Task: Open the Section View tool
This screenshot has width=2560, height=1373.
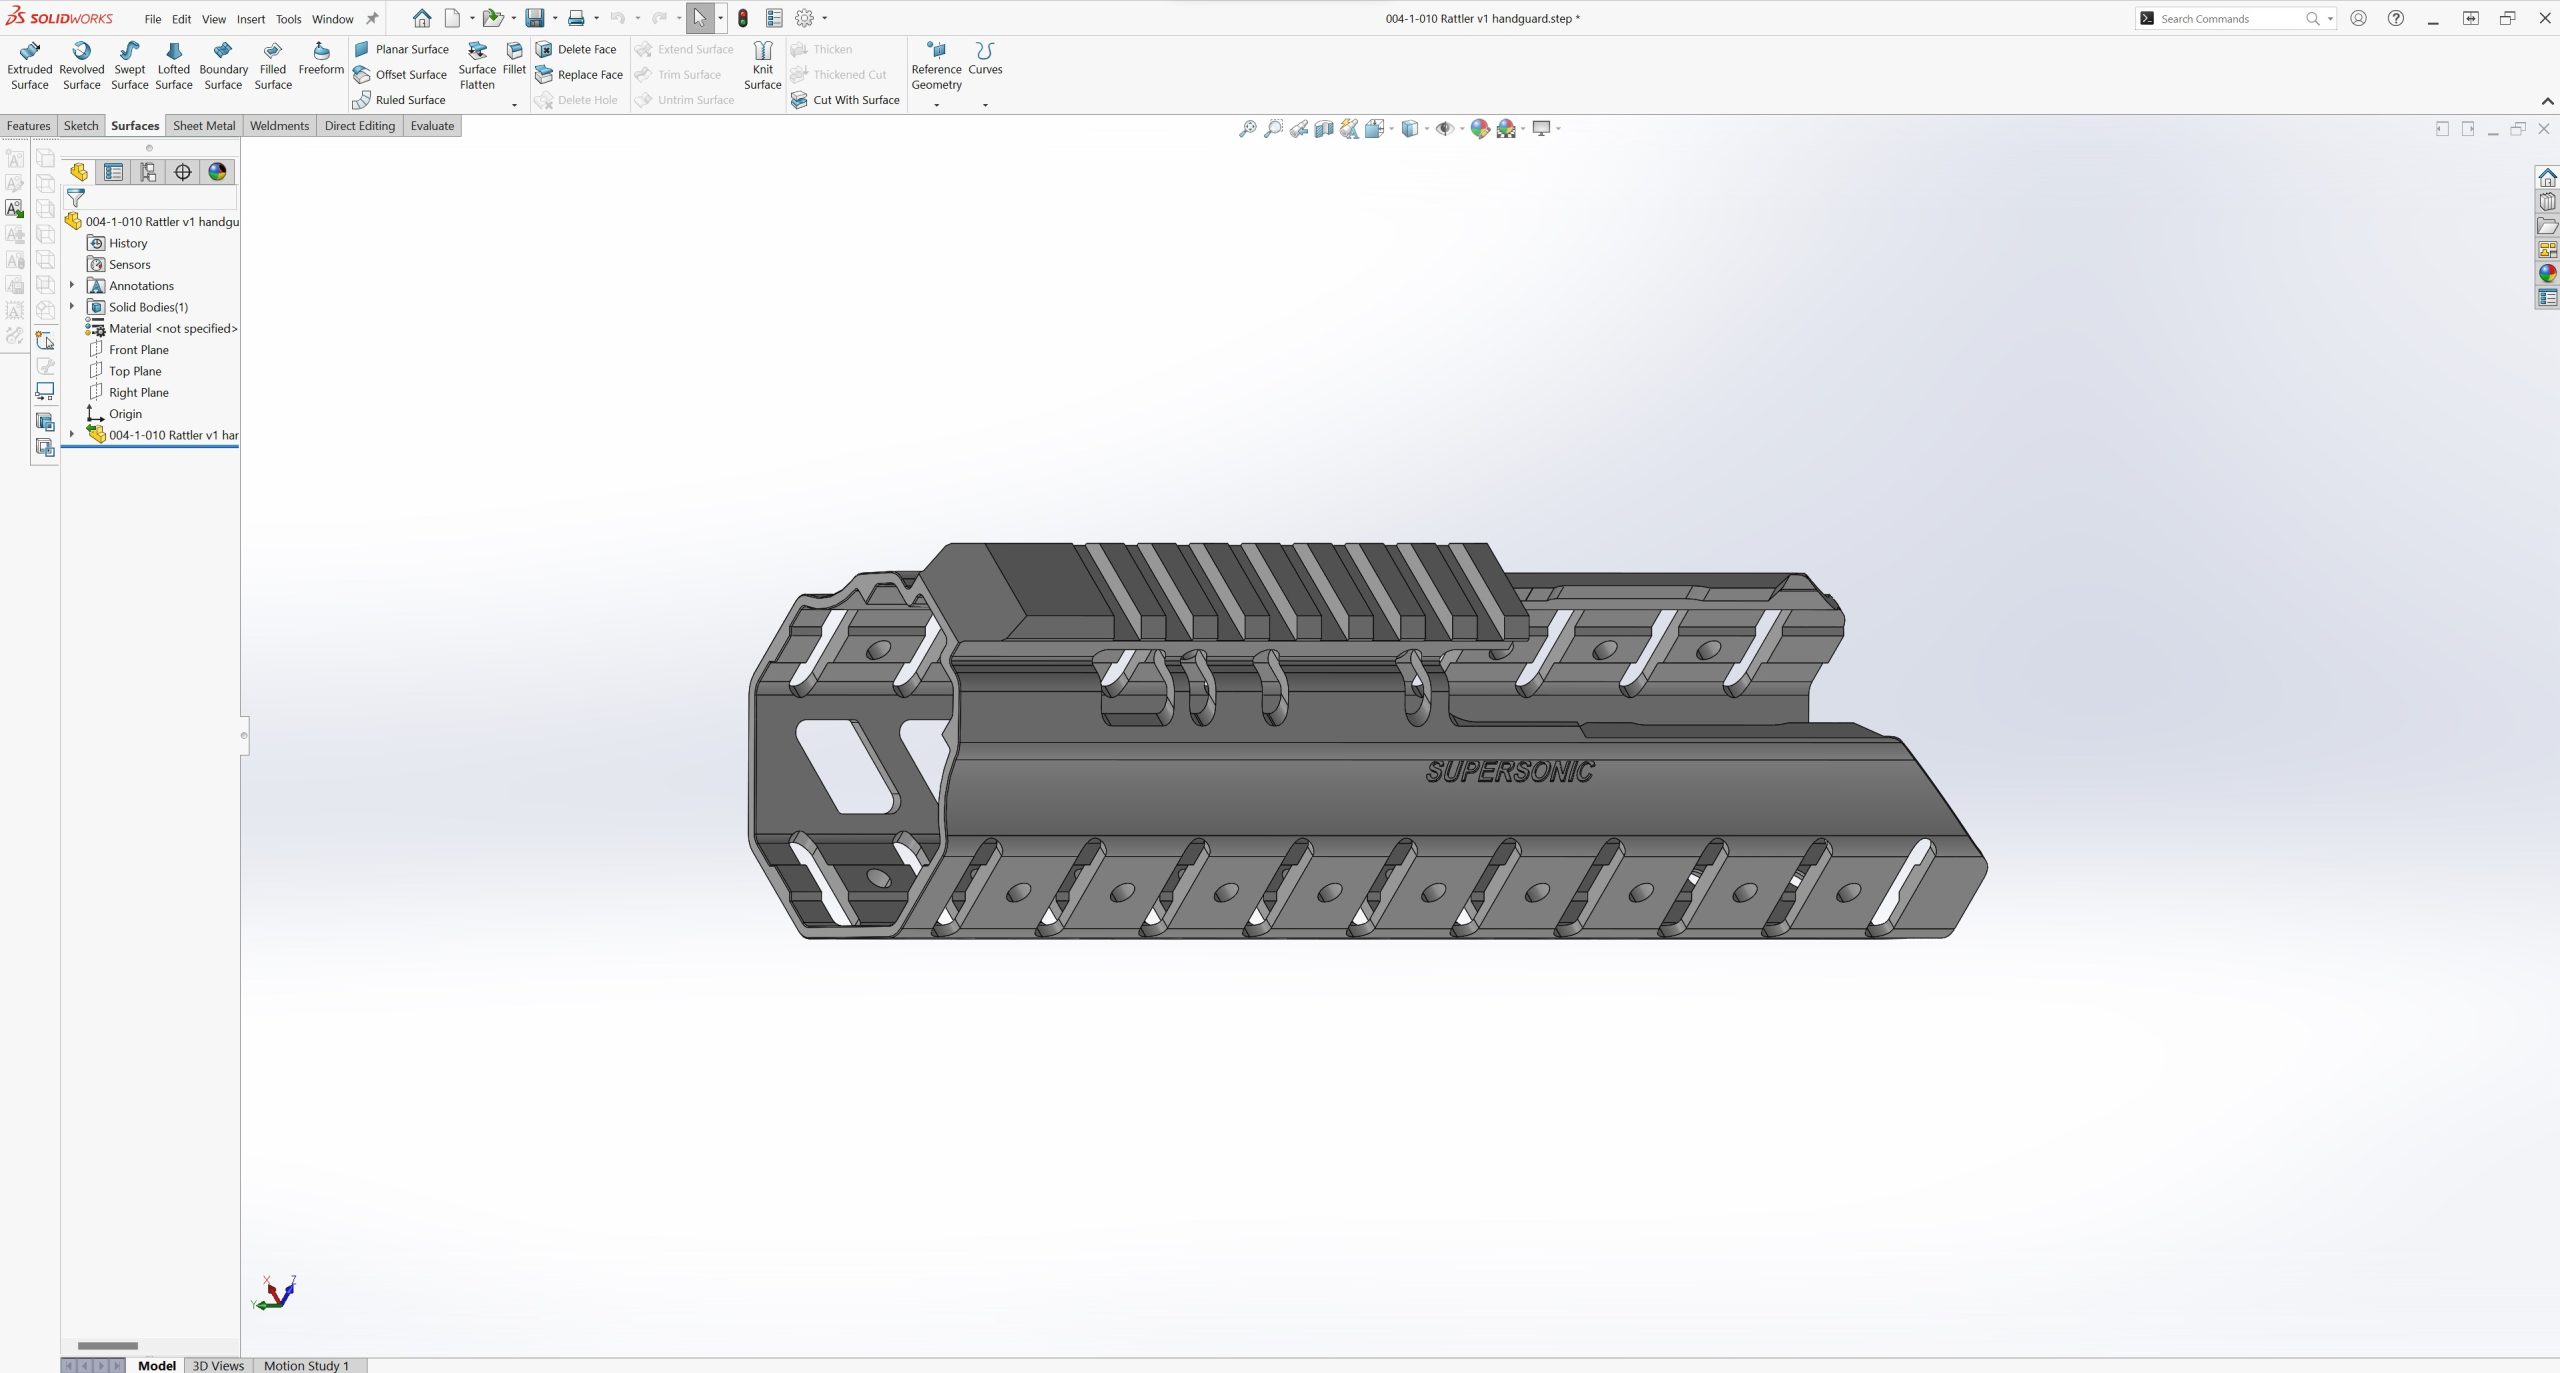Action: 1323,129
